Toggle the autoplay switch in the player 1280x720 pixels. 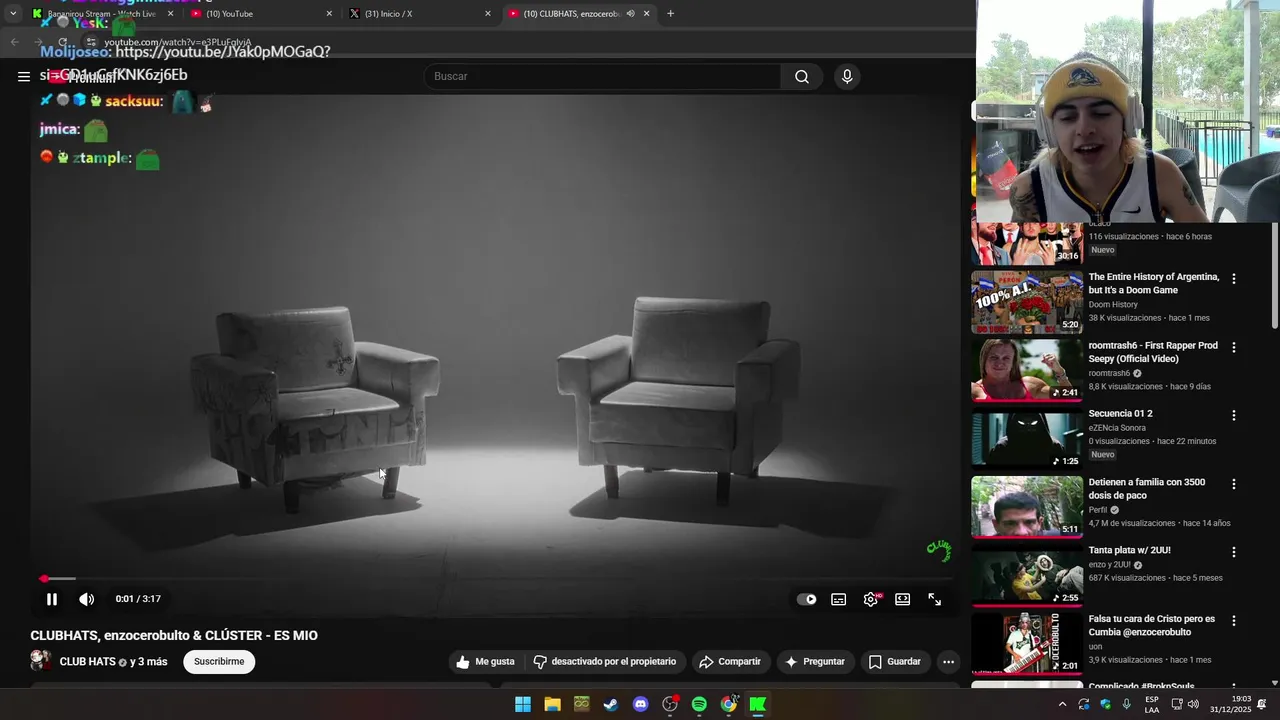[x=807, y=599]
